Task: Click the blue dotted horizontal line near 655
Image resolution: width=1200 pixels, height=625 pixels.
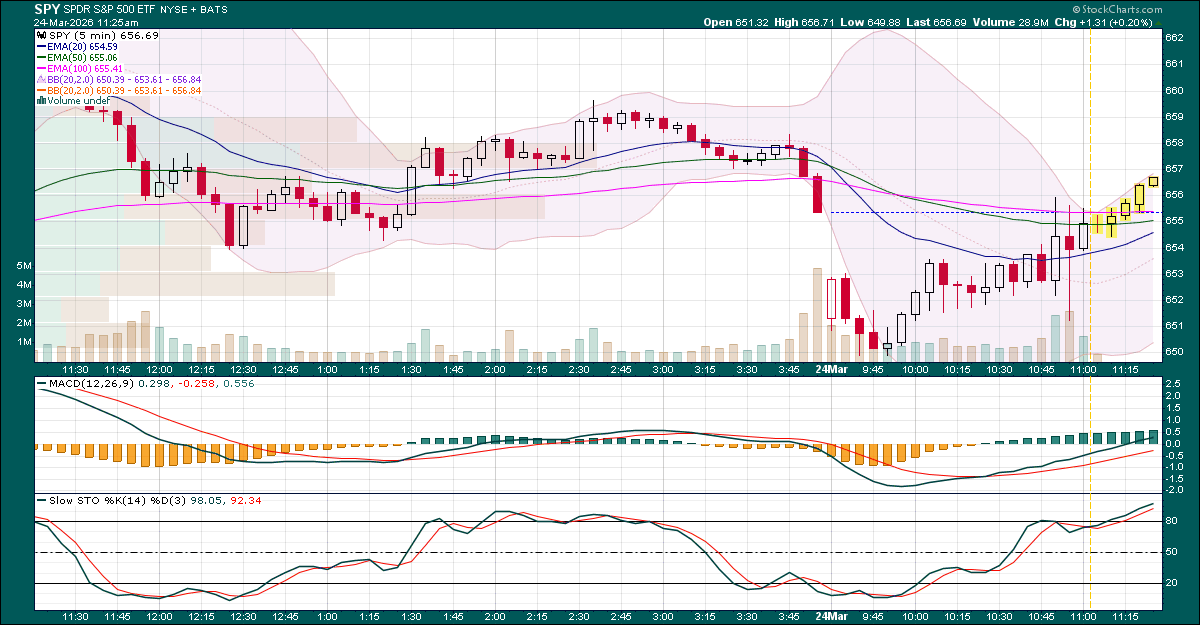Action: tap(996, 213)
